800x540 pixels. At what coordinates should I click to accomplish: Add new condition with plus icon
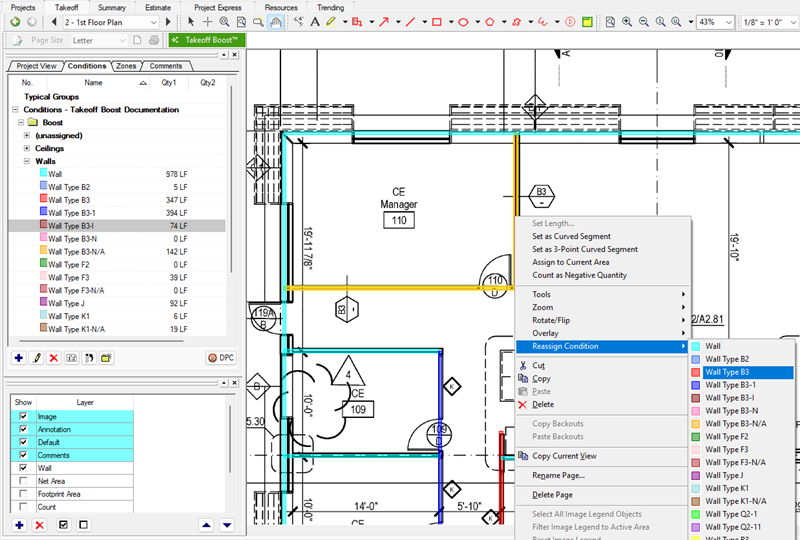coord(19,357)
